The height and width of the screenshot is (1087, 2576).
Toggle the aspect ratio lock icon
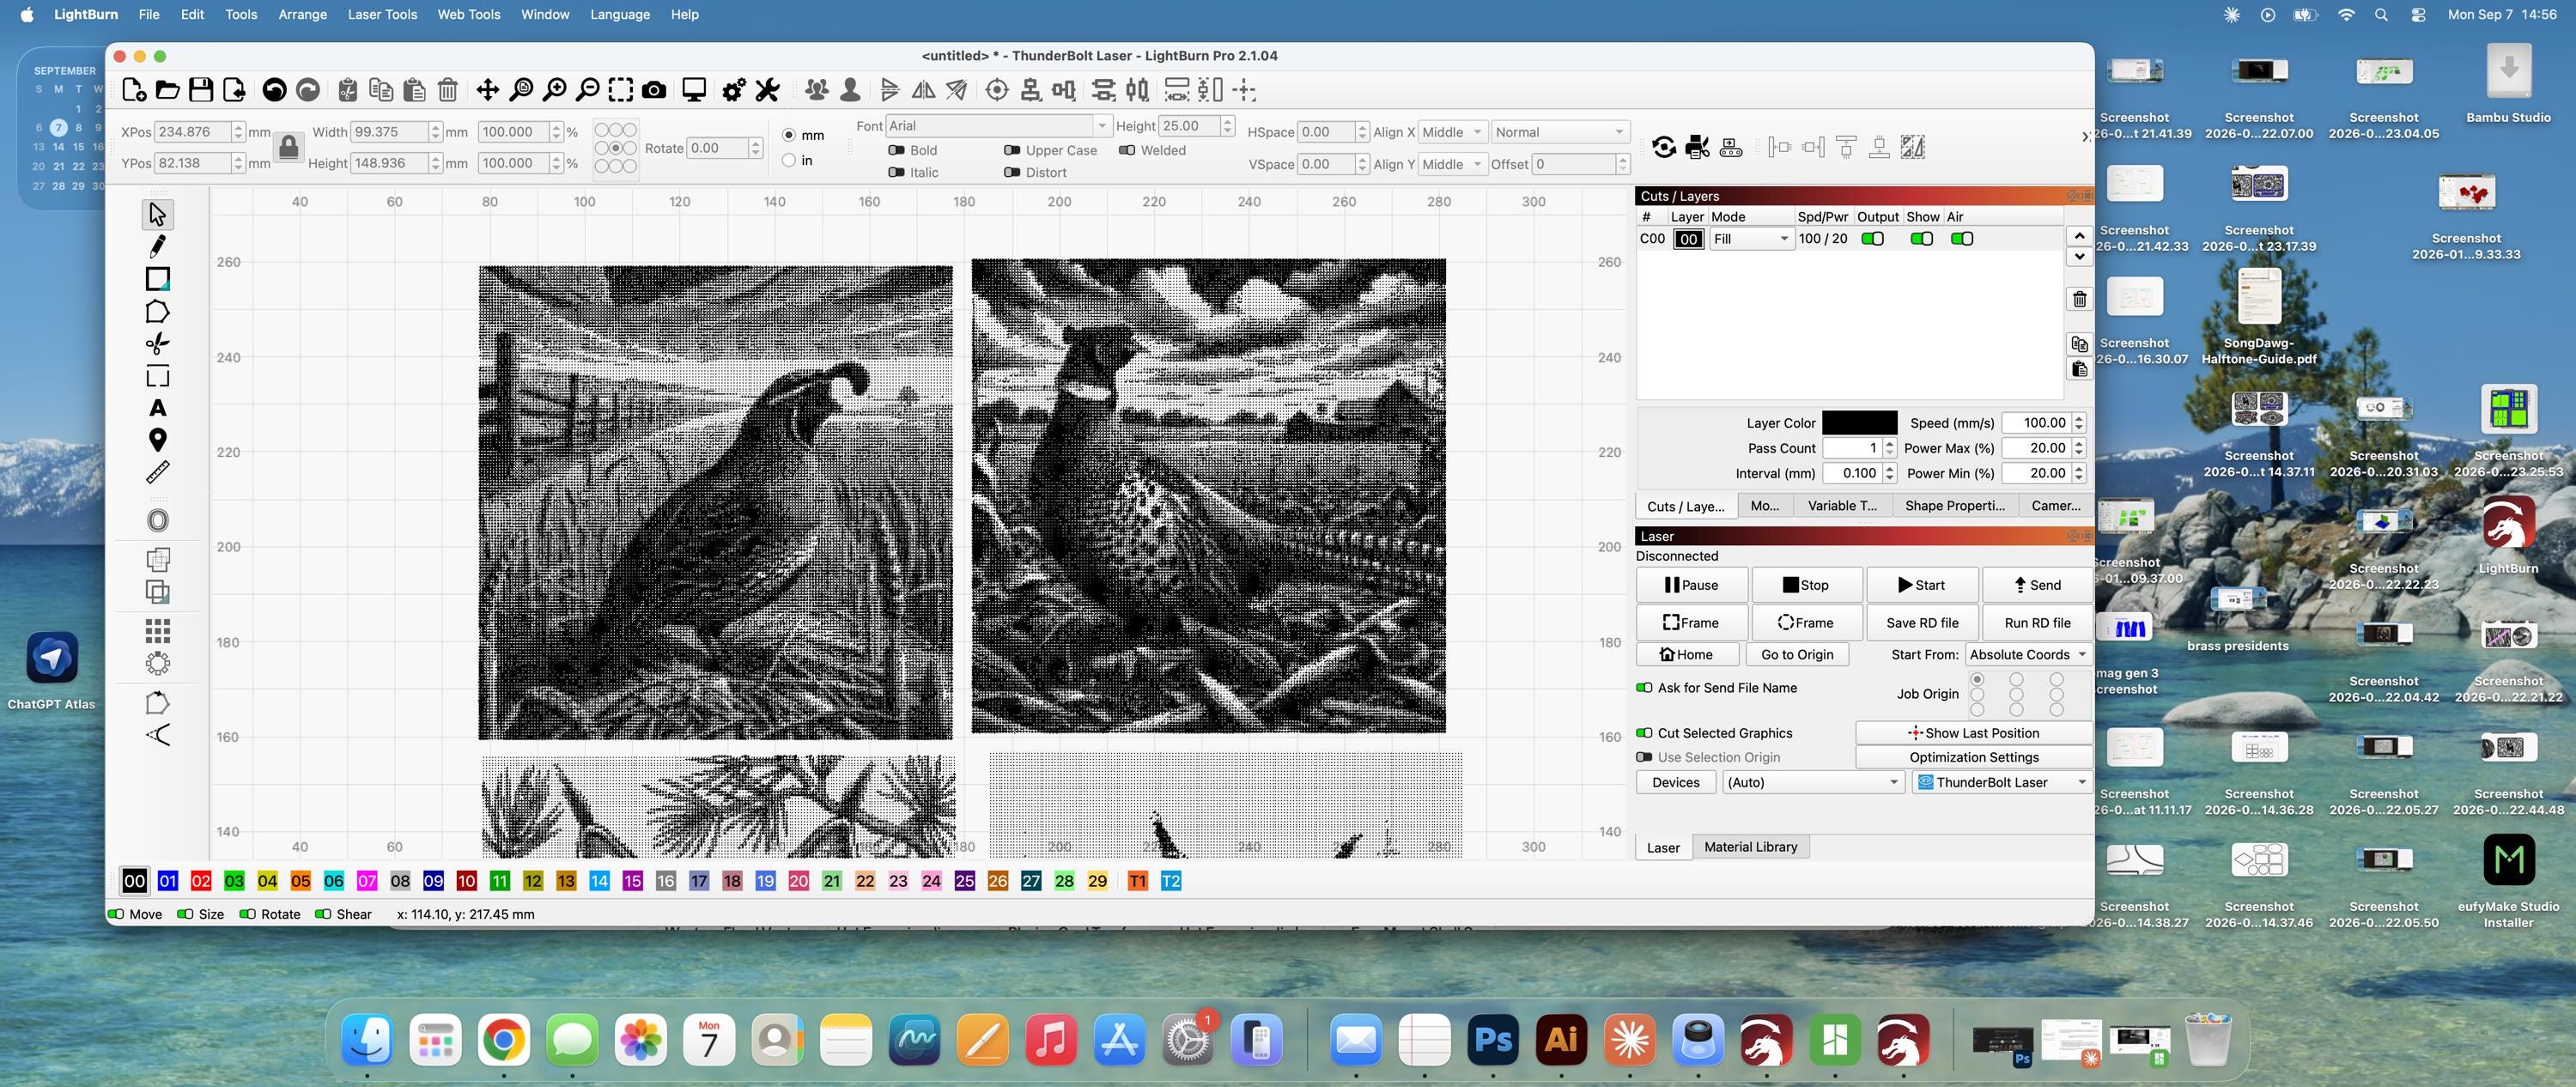point(288,148)
